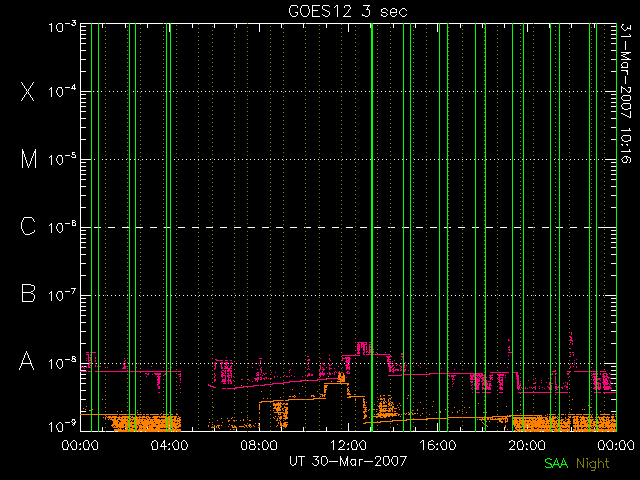Image resolution: width=640 pixels, height=480 pixels.
Task: Click the '31-Mar-2007 10:16' timestamp
Action: (x=626, y=93)
